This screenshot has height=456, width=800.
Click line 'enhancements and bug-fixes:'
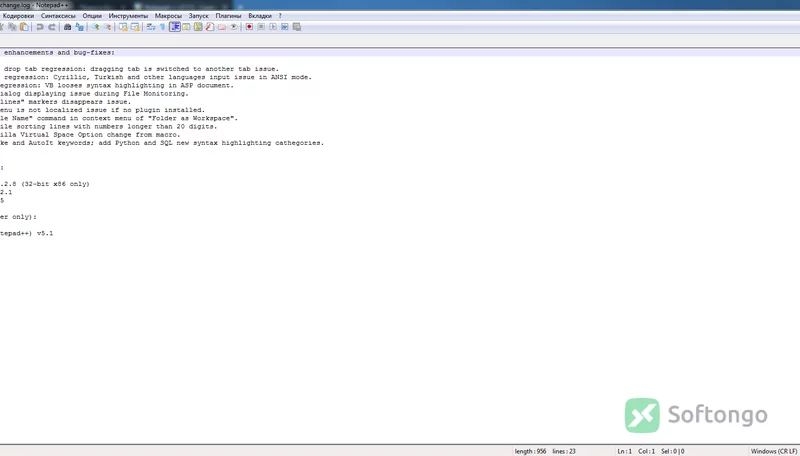pyautogui.click(x=59, y=53)
